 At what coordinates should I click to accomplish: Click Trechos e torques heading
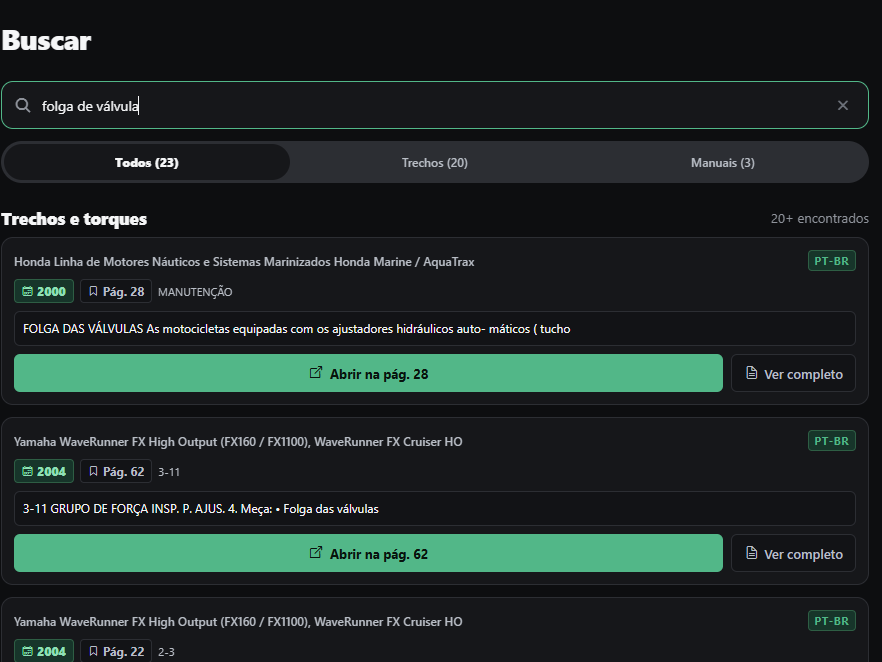(74, 219)
